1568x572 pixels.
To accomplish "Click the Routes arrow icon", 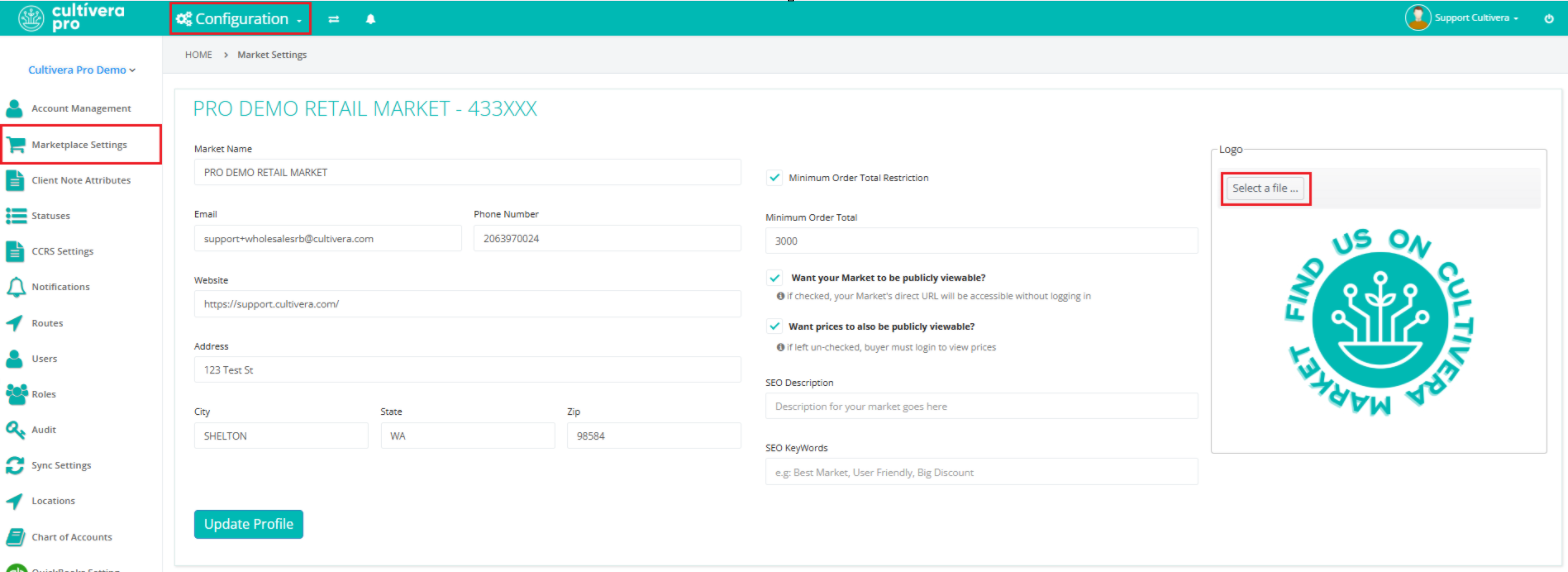I will (x=15, y=323).
